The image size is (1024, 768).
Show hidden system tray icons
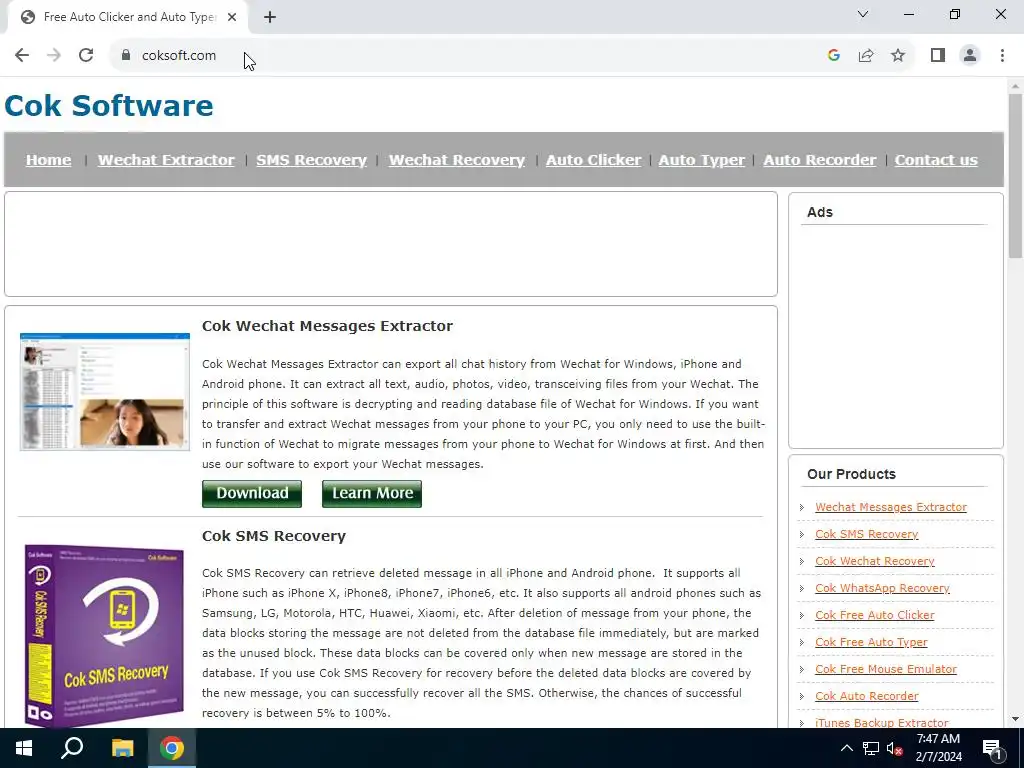846,748
